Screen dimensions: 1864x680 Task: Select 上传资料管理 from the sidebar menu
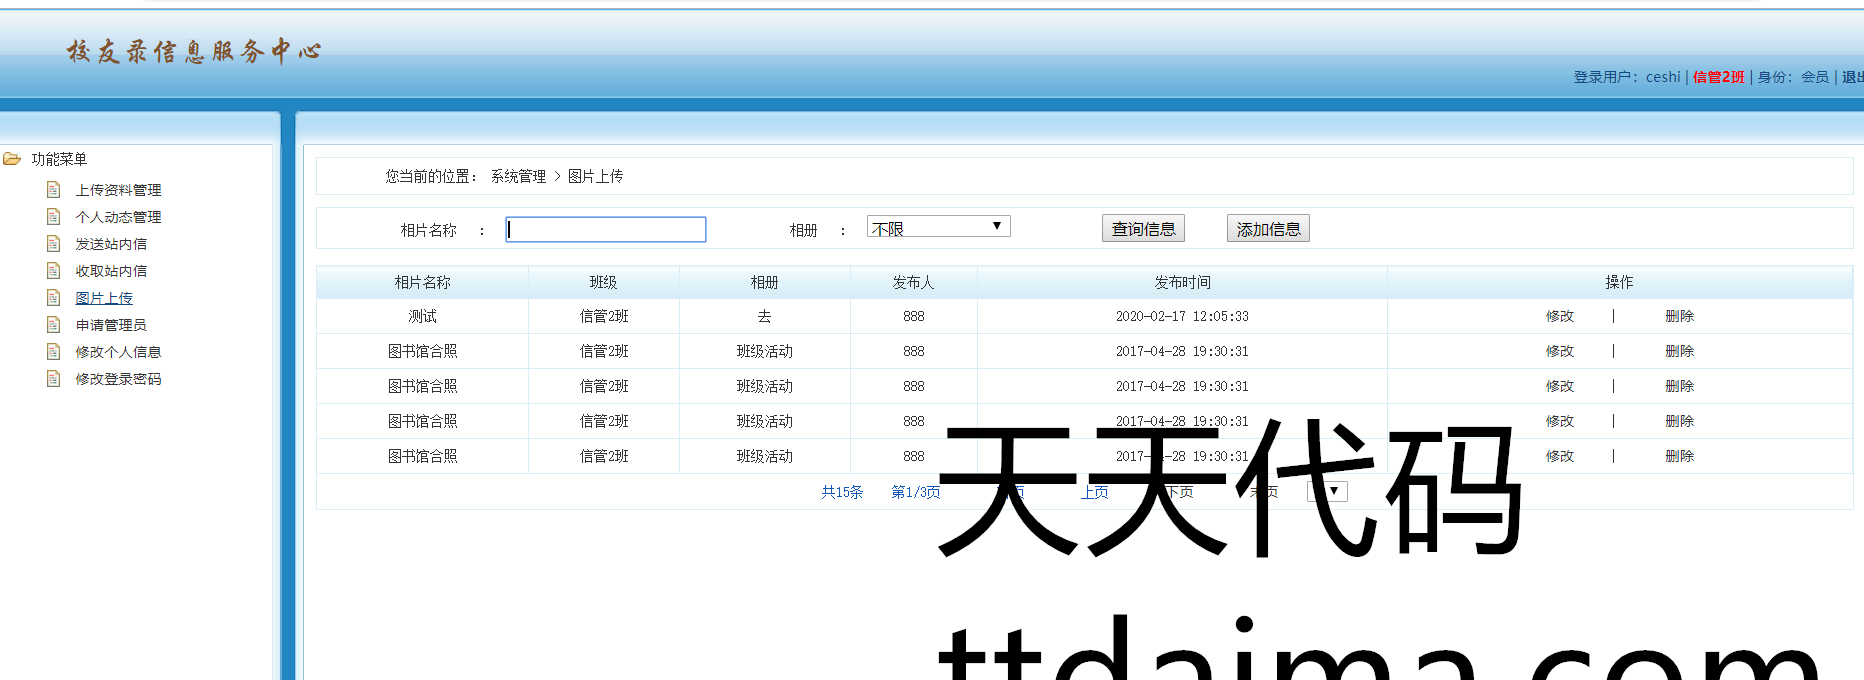tap(118, 190)
